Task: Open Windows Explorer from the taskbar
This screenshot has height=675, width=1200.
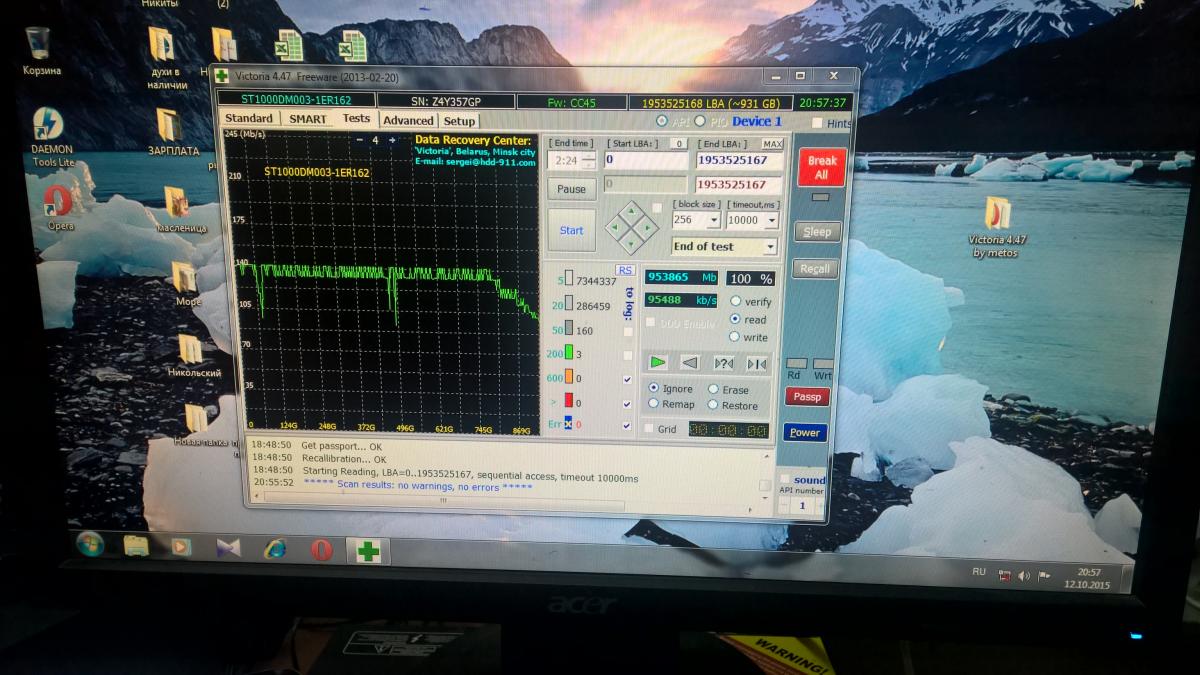Action: click(136, 546)
